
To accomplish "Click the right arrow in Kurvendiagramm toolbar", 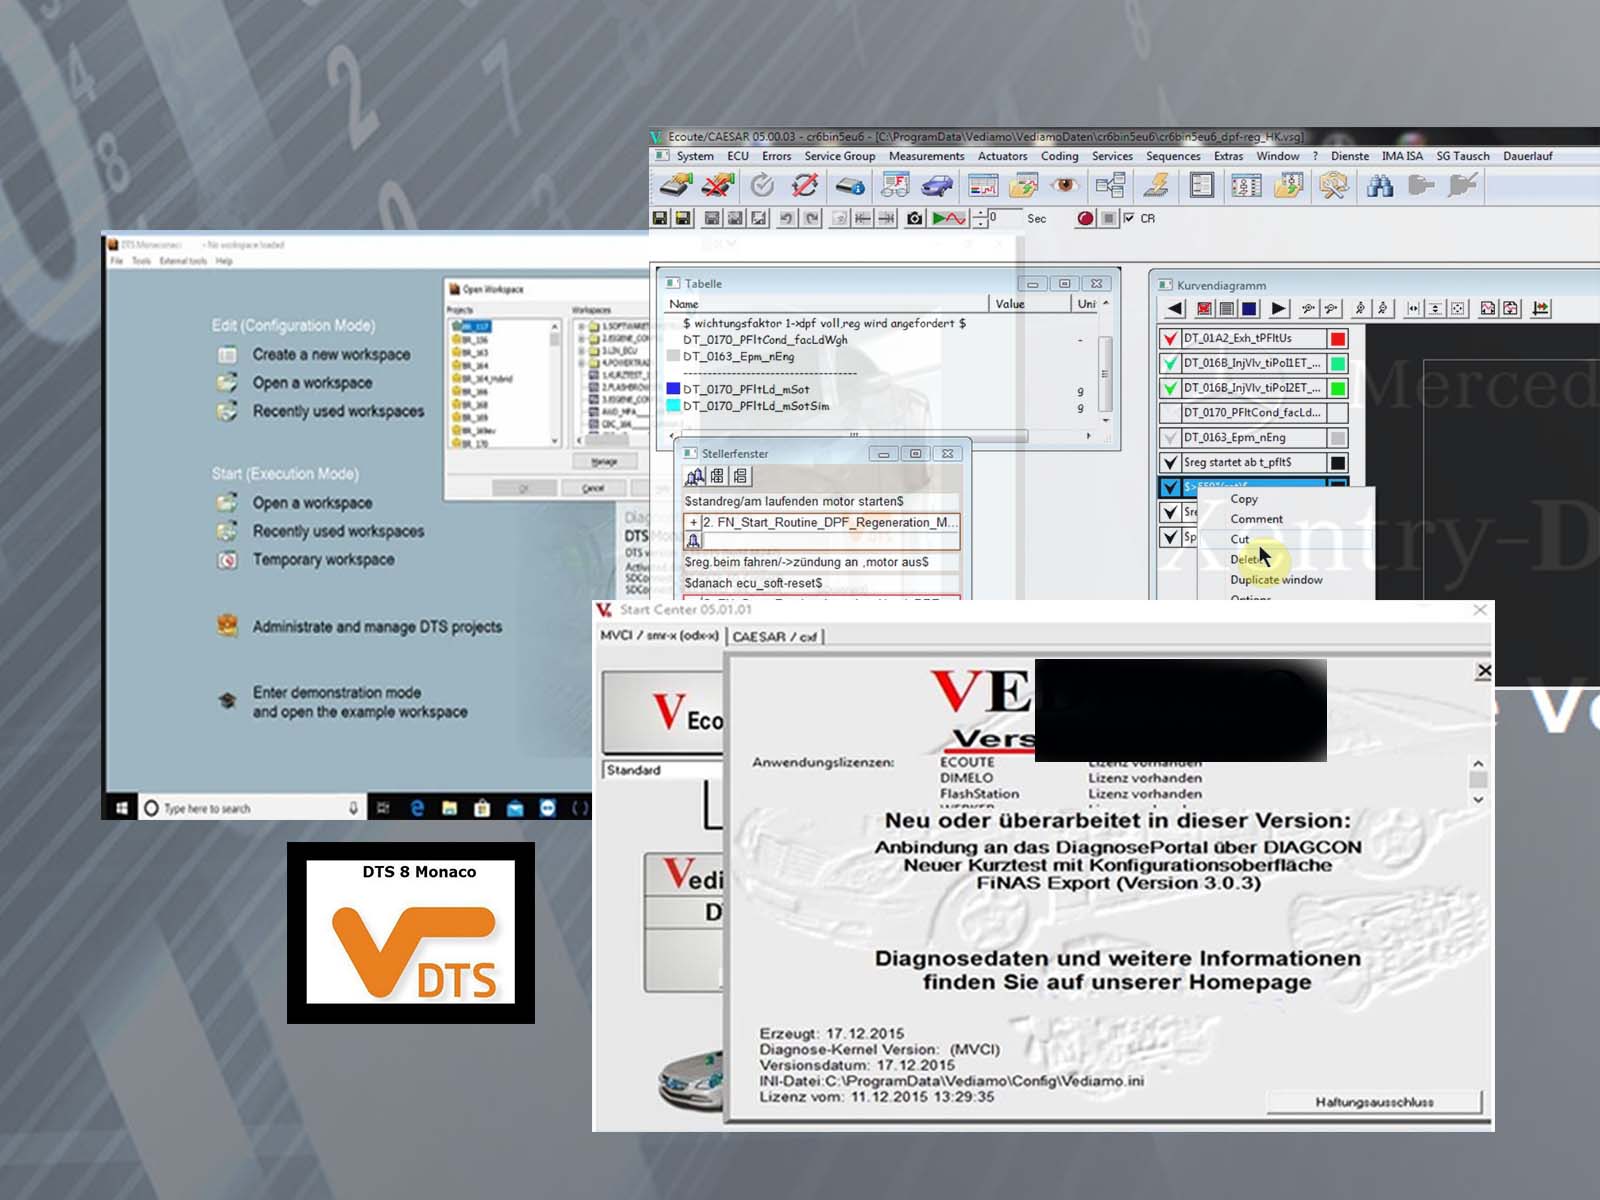I will point(1278,309).
